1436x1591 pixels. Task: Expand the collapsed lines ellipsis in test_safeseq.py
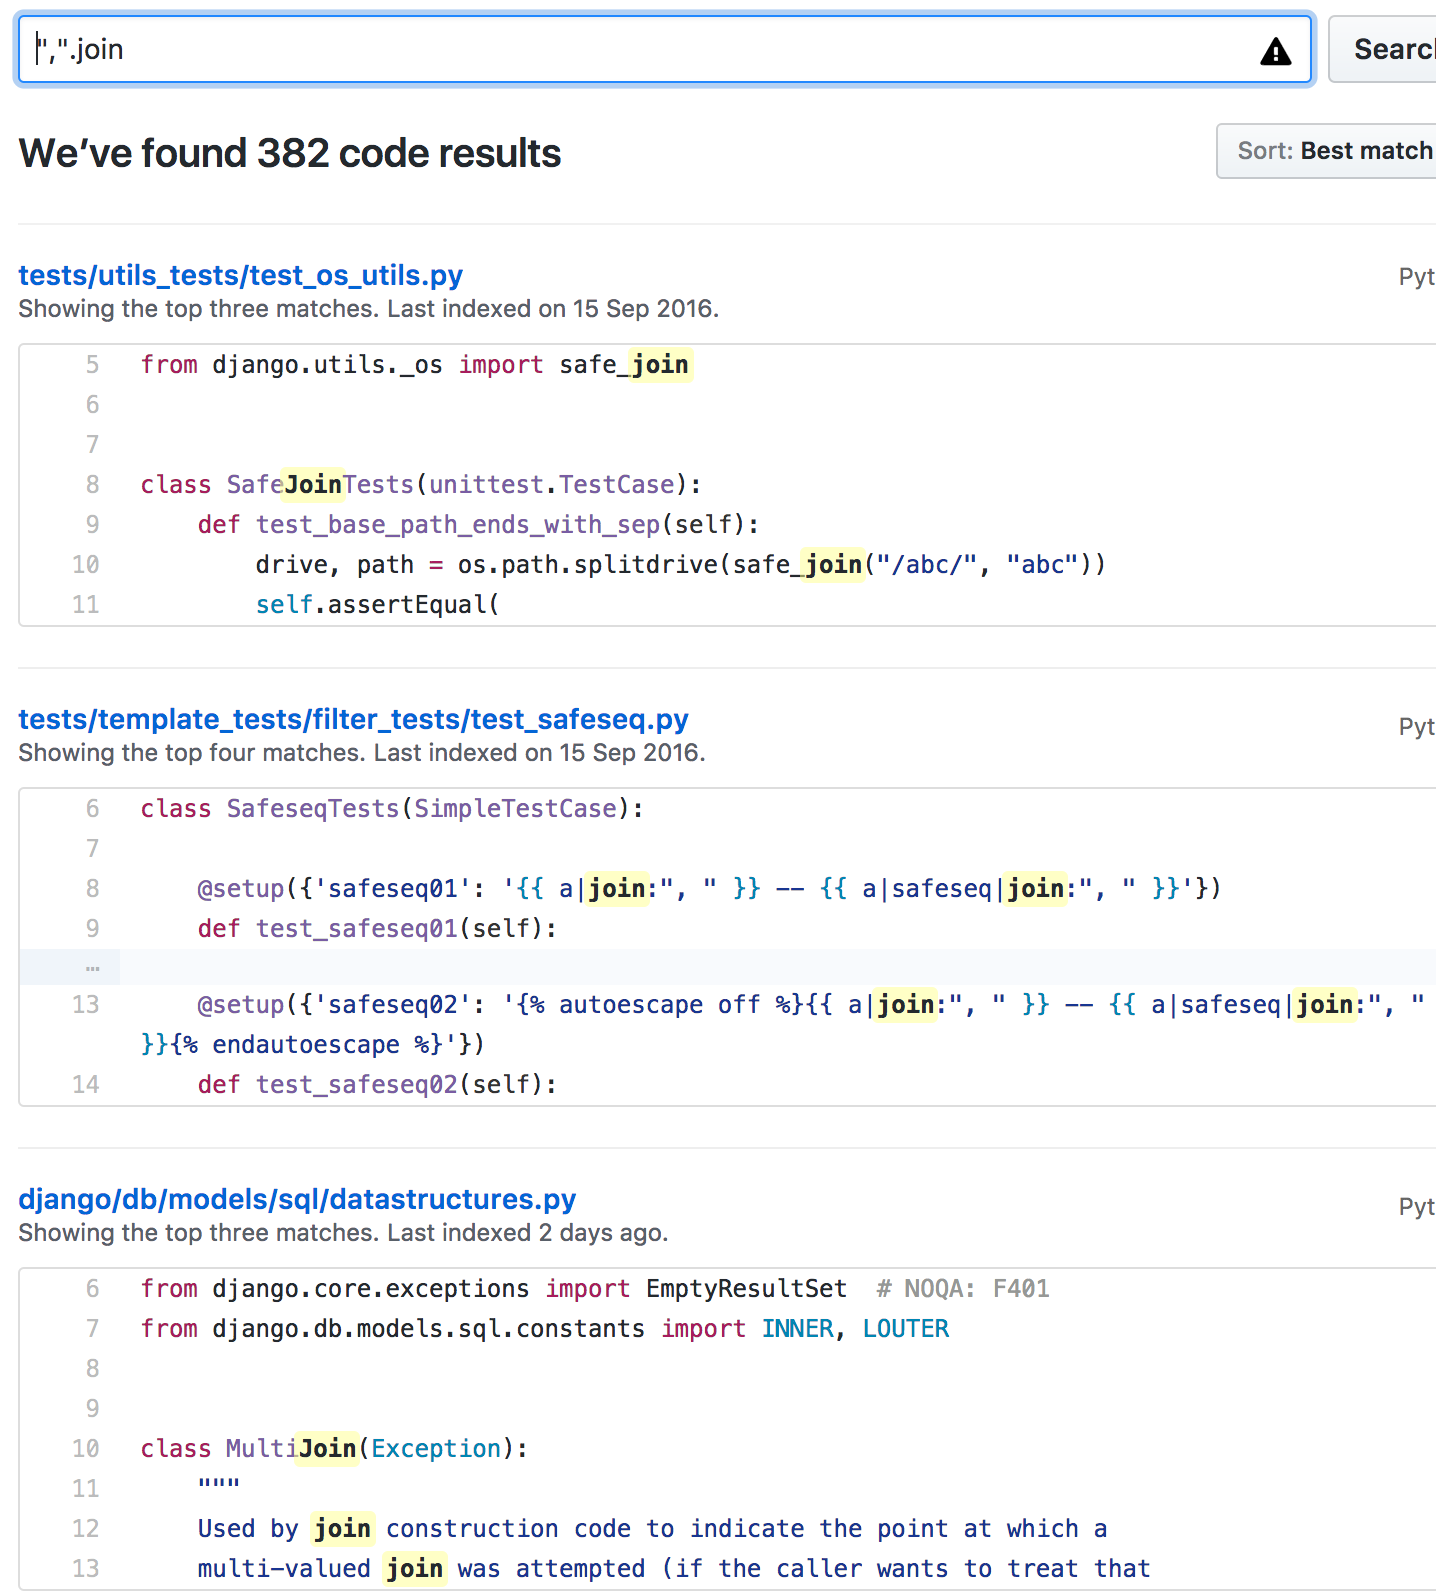pos(92,967)
